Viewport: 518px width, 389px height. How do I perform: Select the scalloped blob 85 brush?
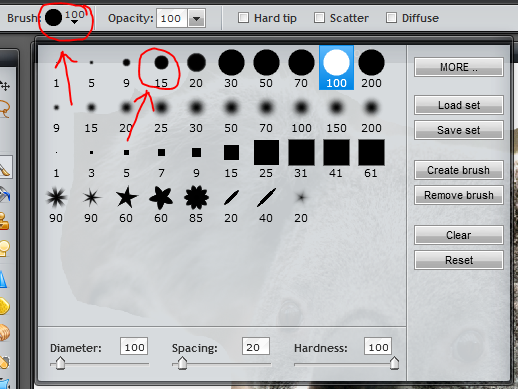click(196, 203)
